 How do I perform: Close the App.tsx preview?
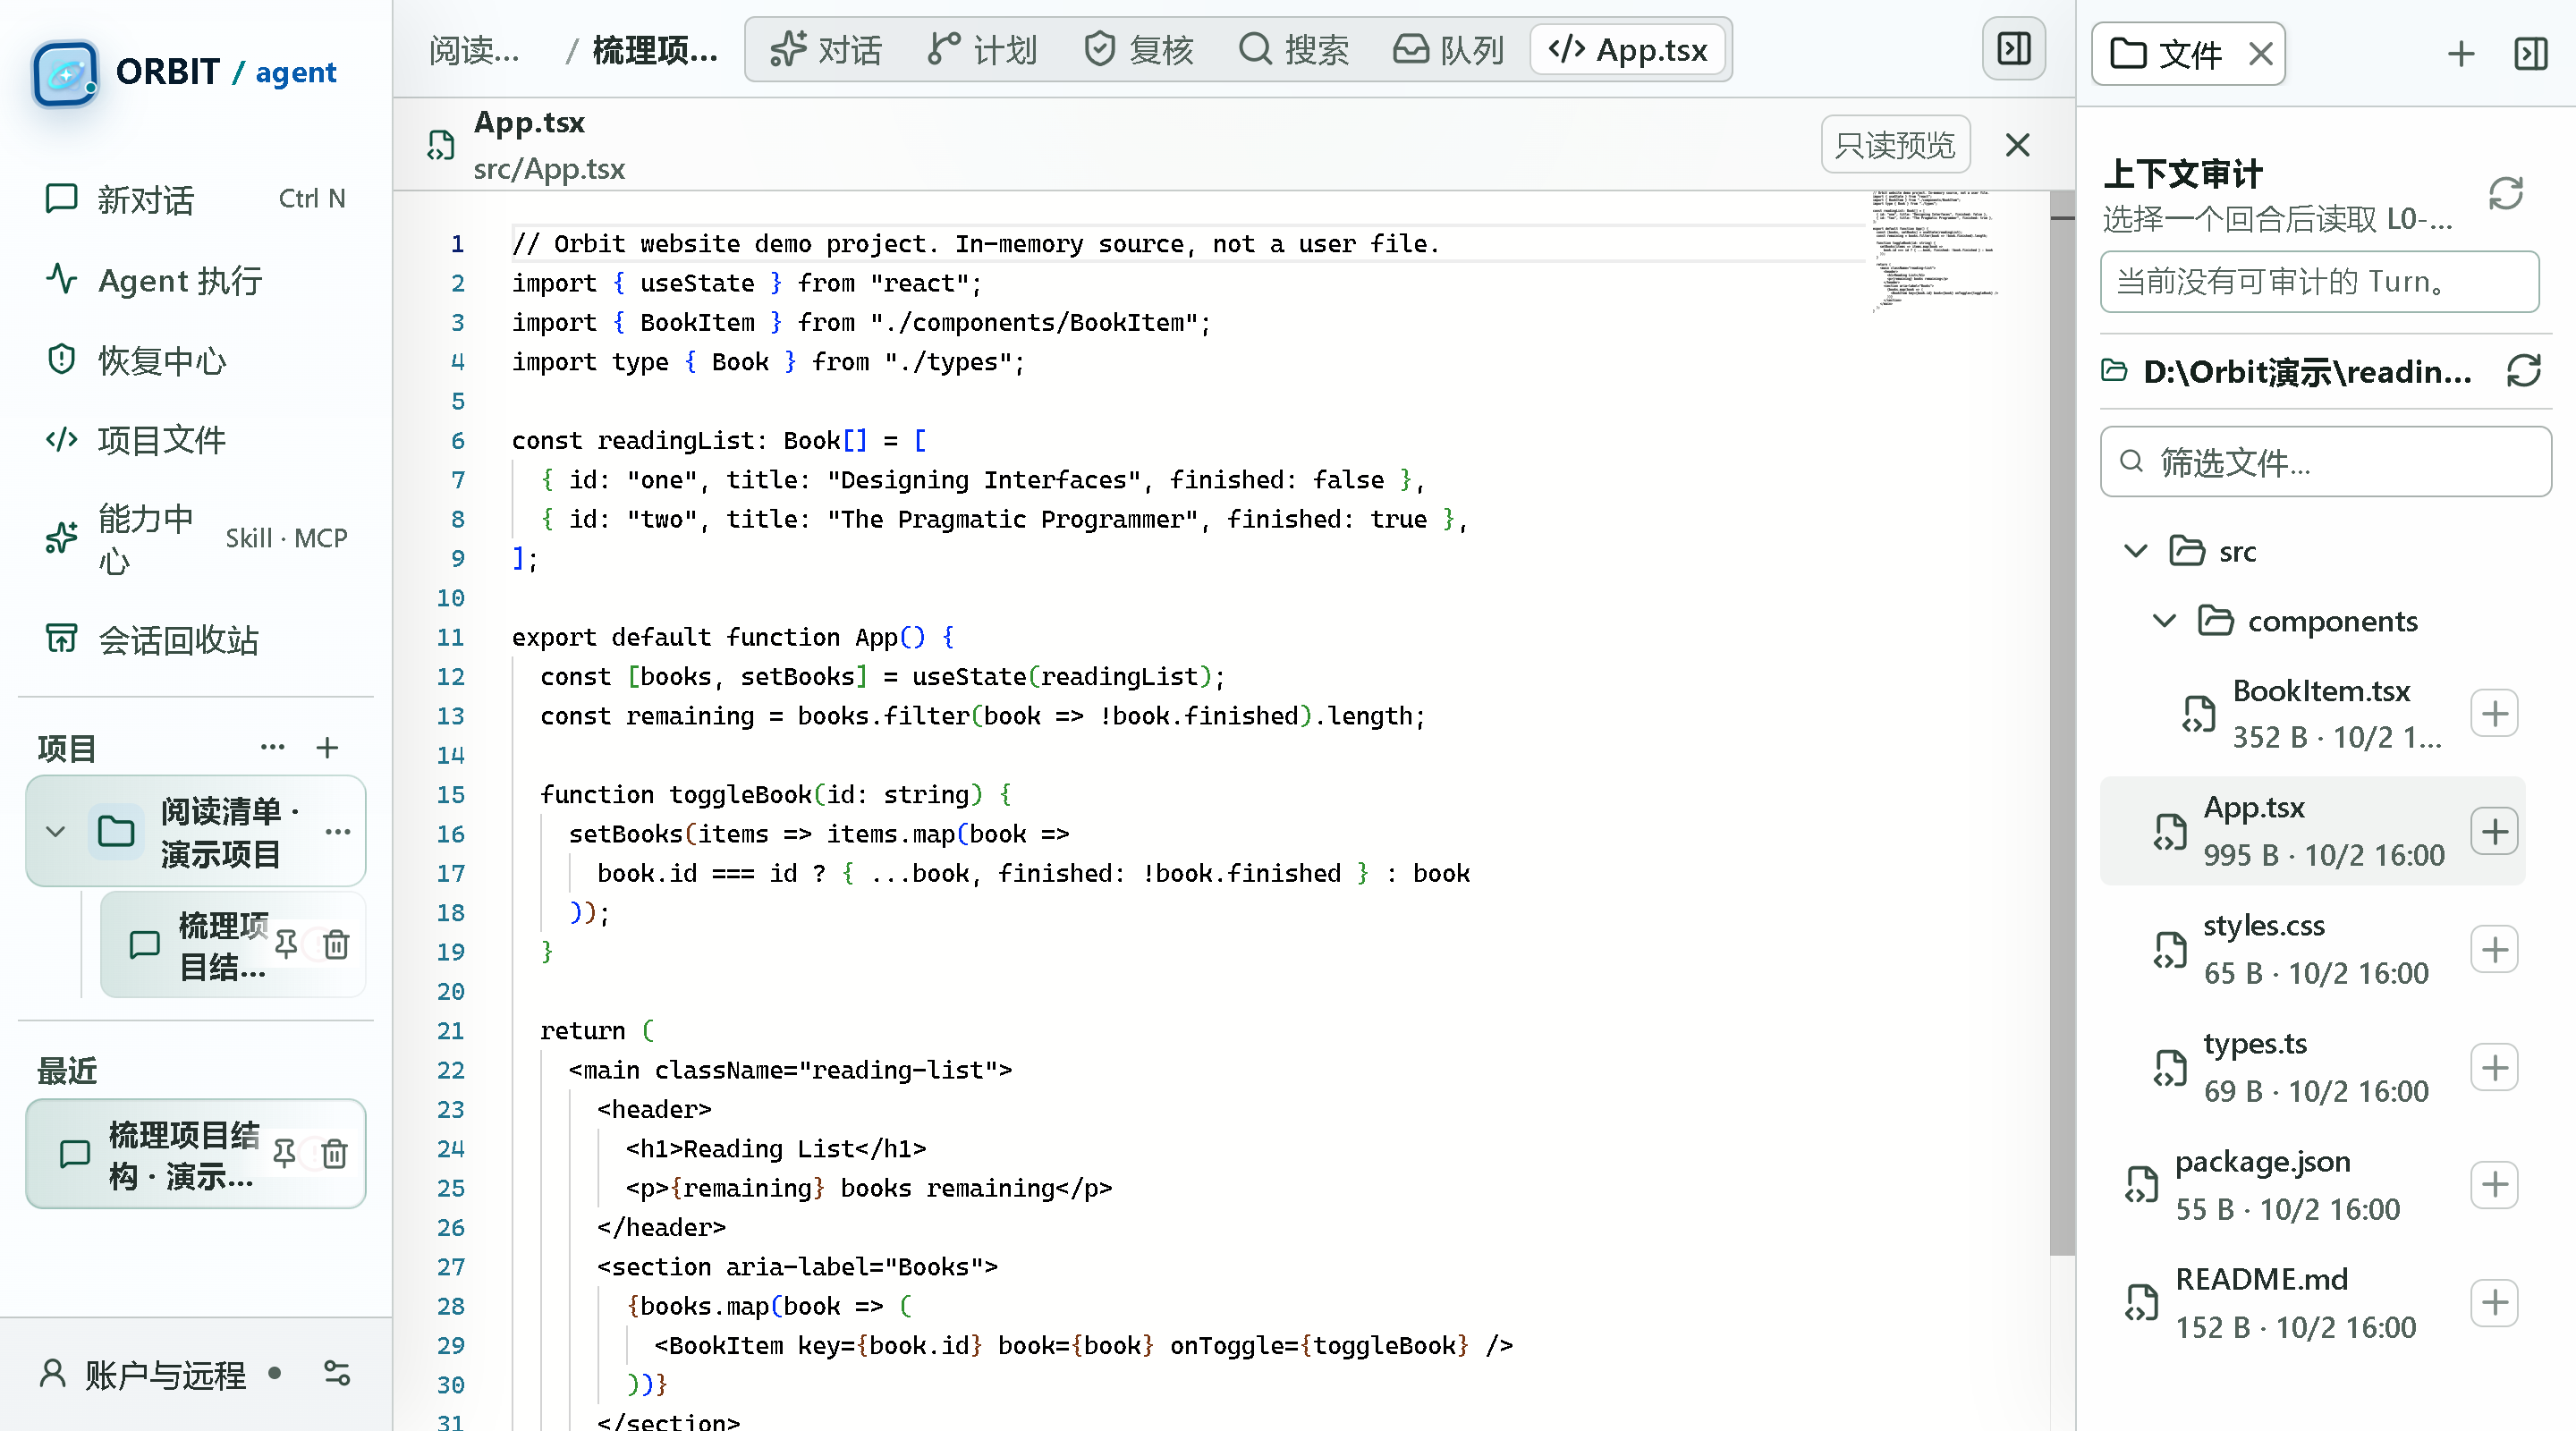(2018, 145)
